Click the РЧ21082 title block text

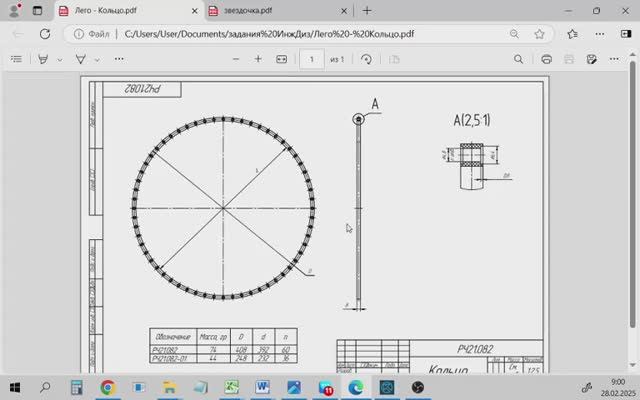pyautogui.click(x=475, y=349)
